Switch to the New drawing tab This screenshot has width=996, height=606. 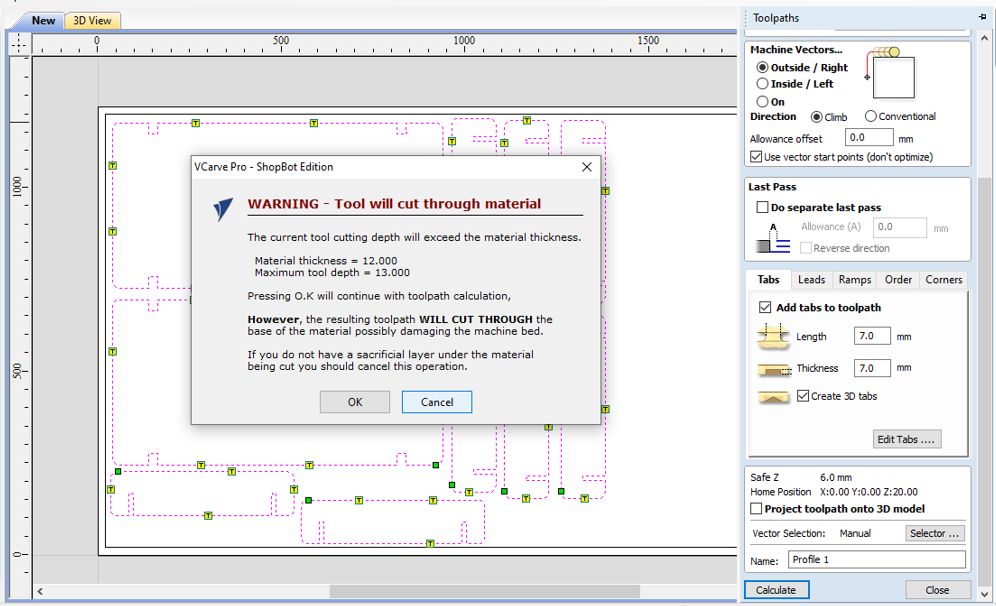43,20
